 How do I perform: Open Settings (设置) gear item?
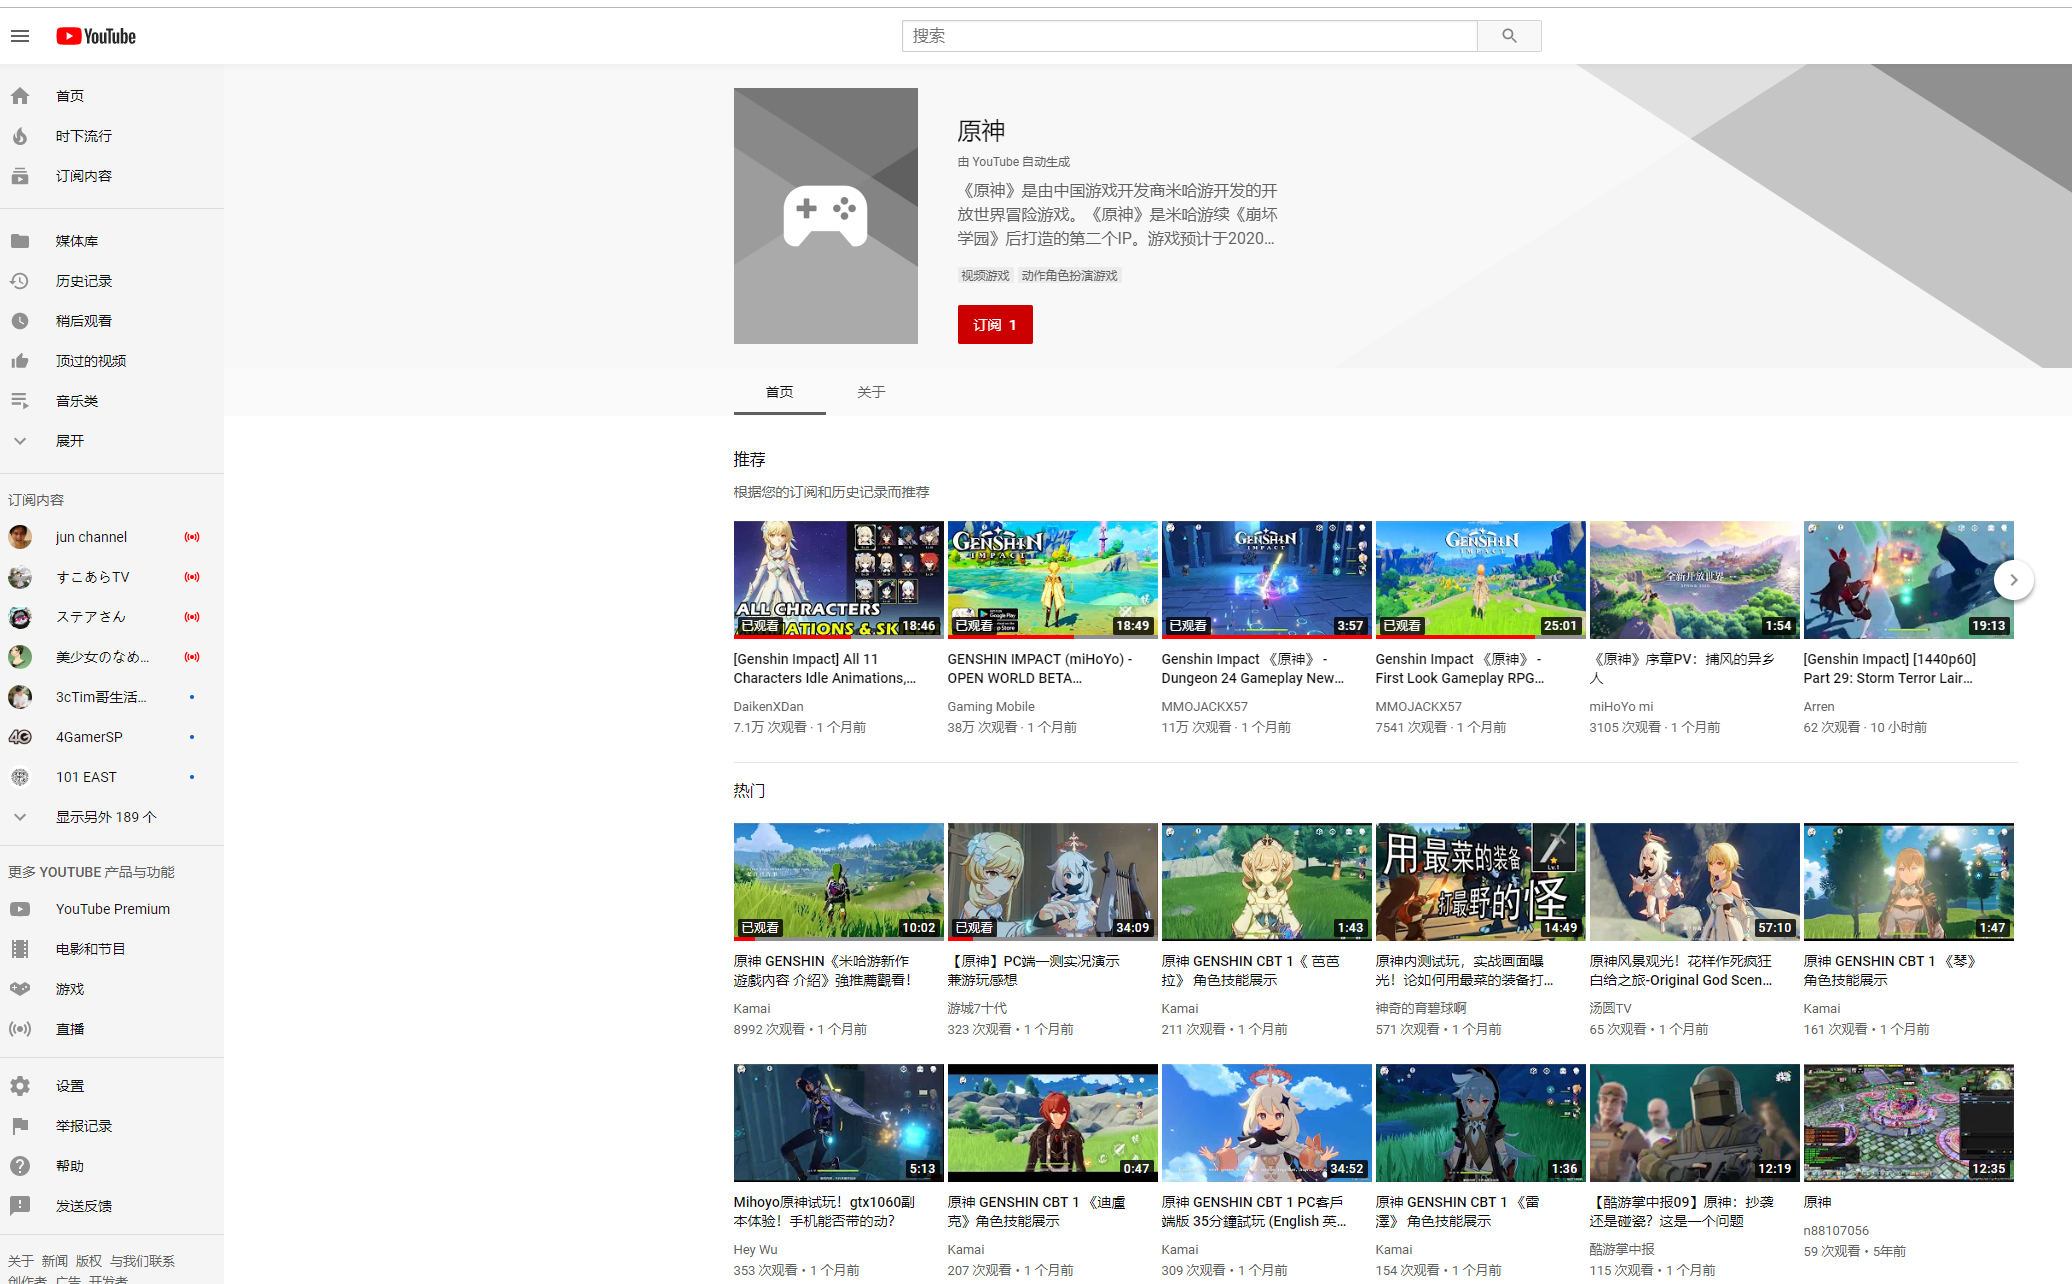click(x=70, y=1086)
